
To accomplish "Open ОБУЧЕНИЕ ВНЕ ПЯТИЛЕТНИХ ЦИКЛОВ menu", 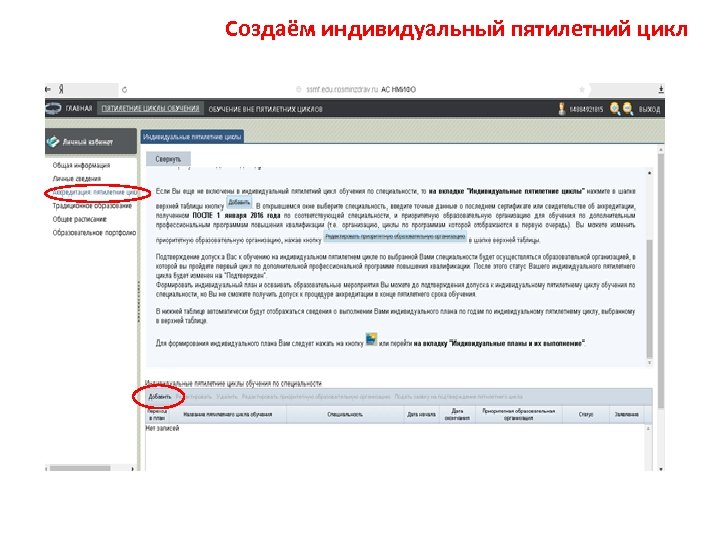I will click(265, 109).
